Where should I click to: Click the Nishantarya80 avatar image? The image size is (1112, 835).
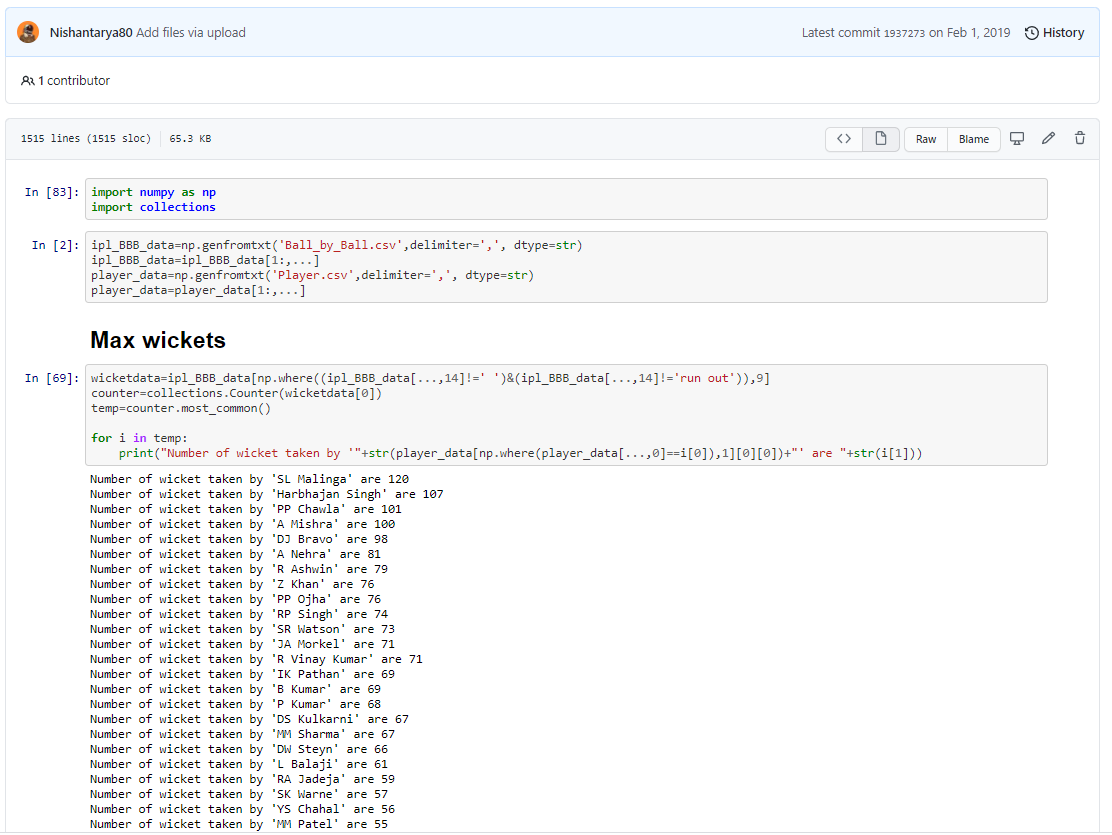[28, 32]
